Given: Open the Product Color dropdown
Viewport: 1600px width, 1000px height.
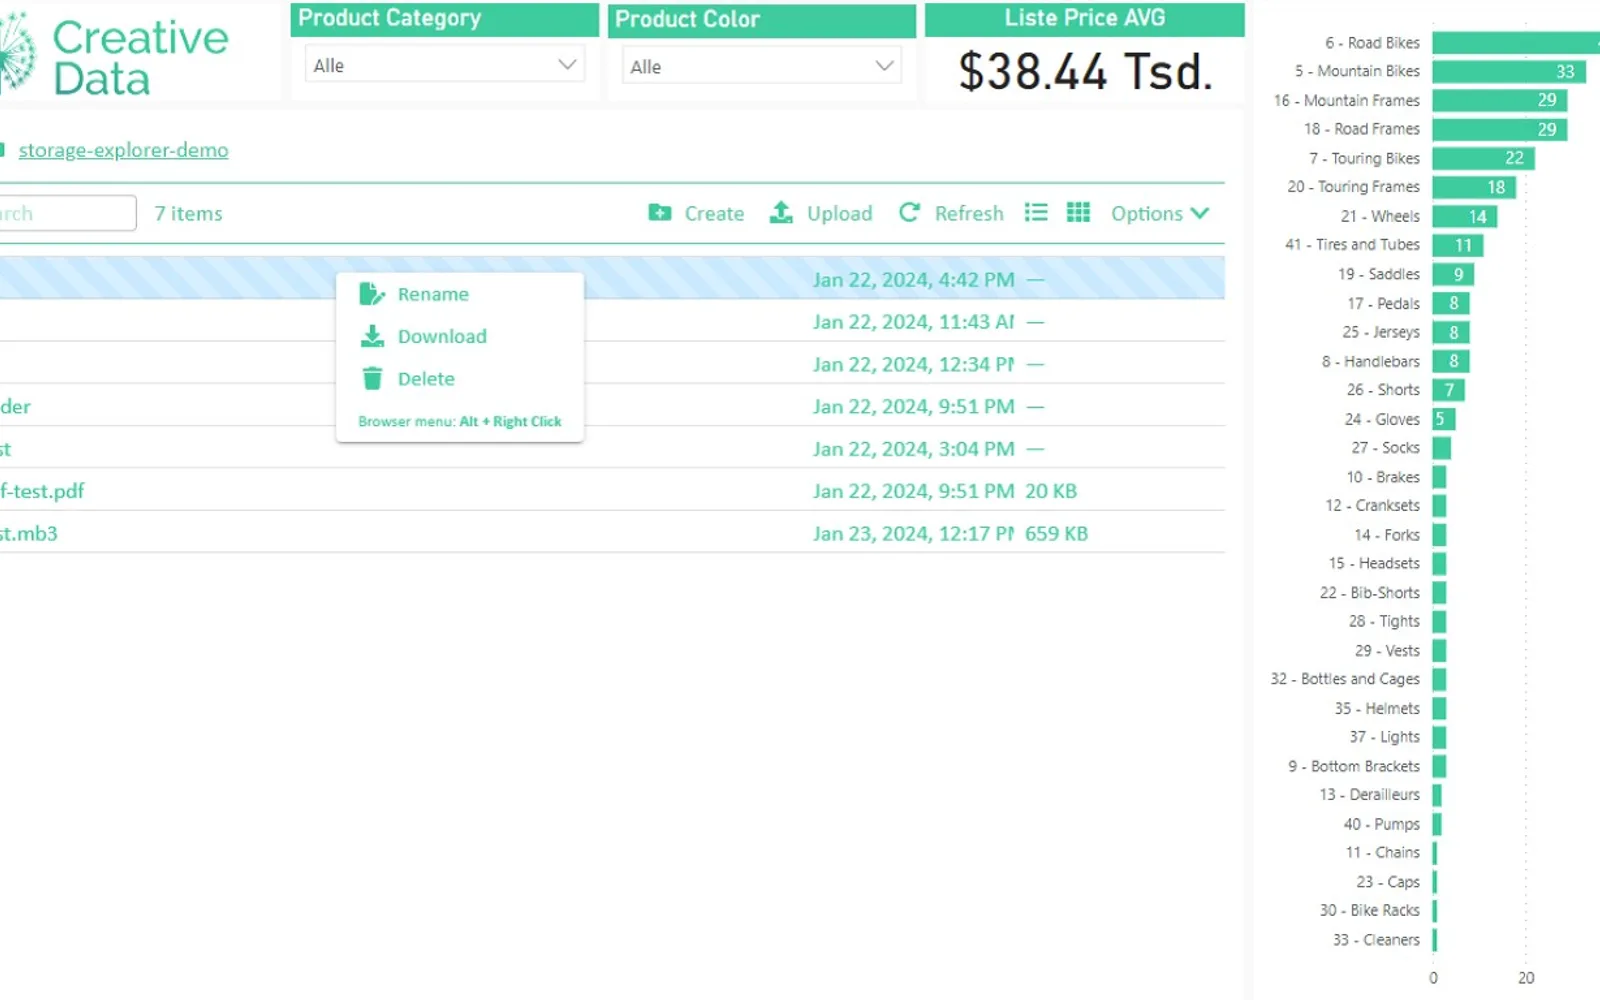Looking at the screenshot, I should pyautogui.click(x=761, y=66).
